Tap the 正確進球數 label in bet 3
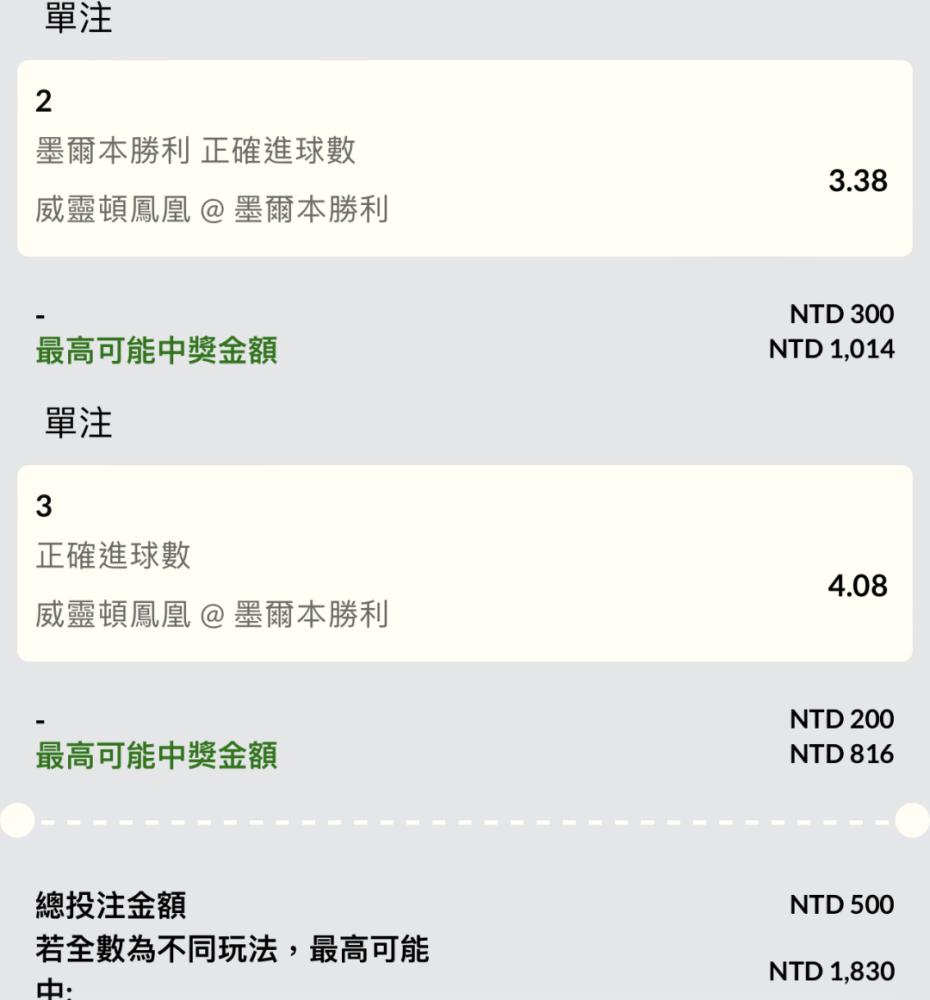This screenshot has width=930, height=1000. point(113,555)
